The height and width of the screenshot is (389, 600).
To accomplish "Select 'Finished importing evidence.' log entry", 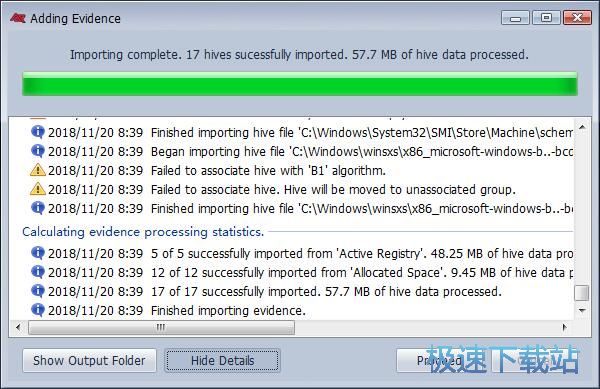I will tap(228, 310).
